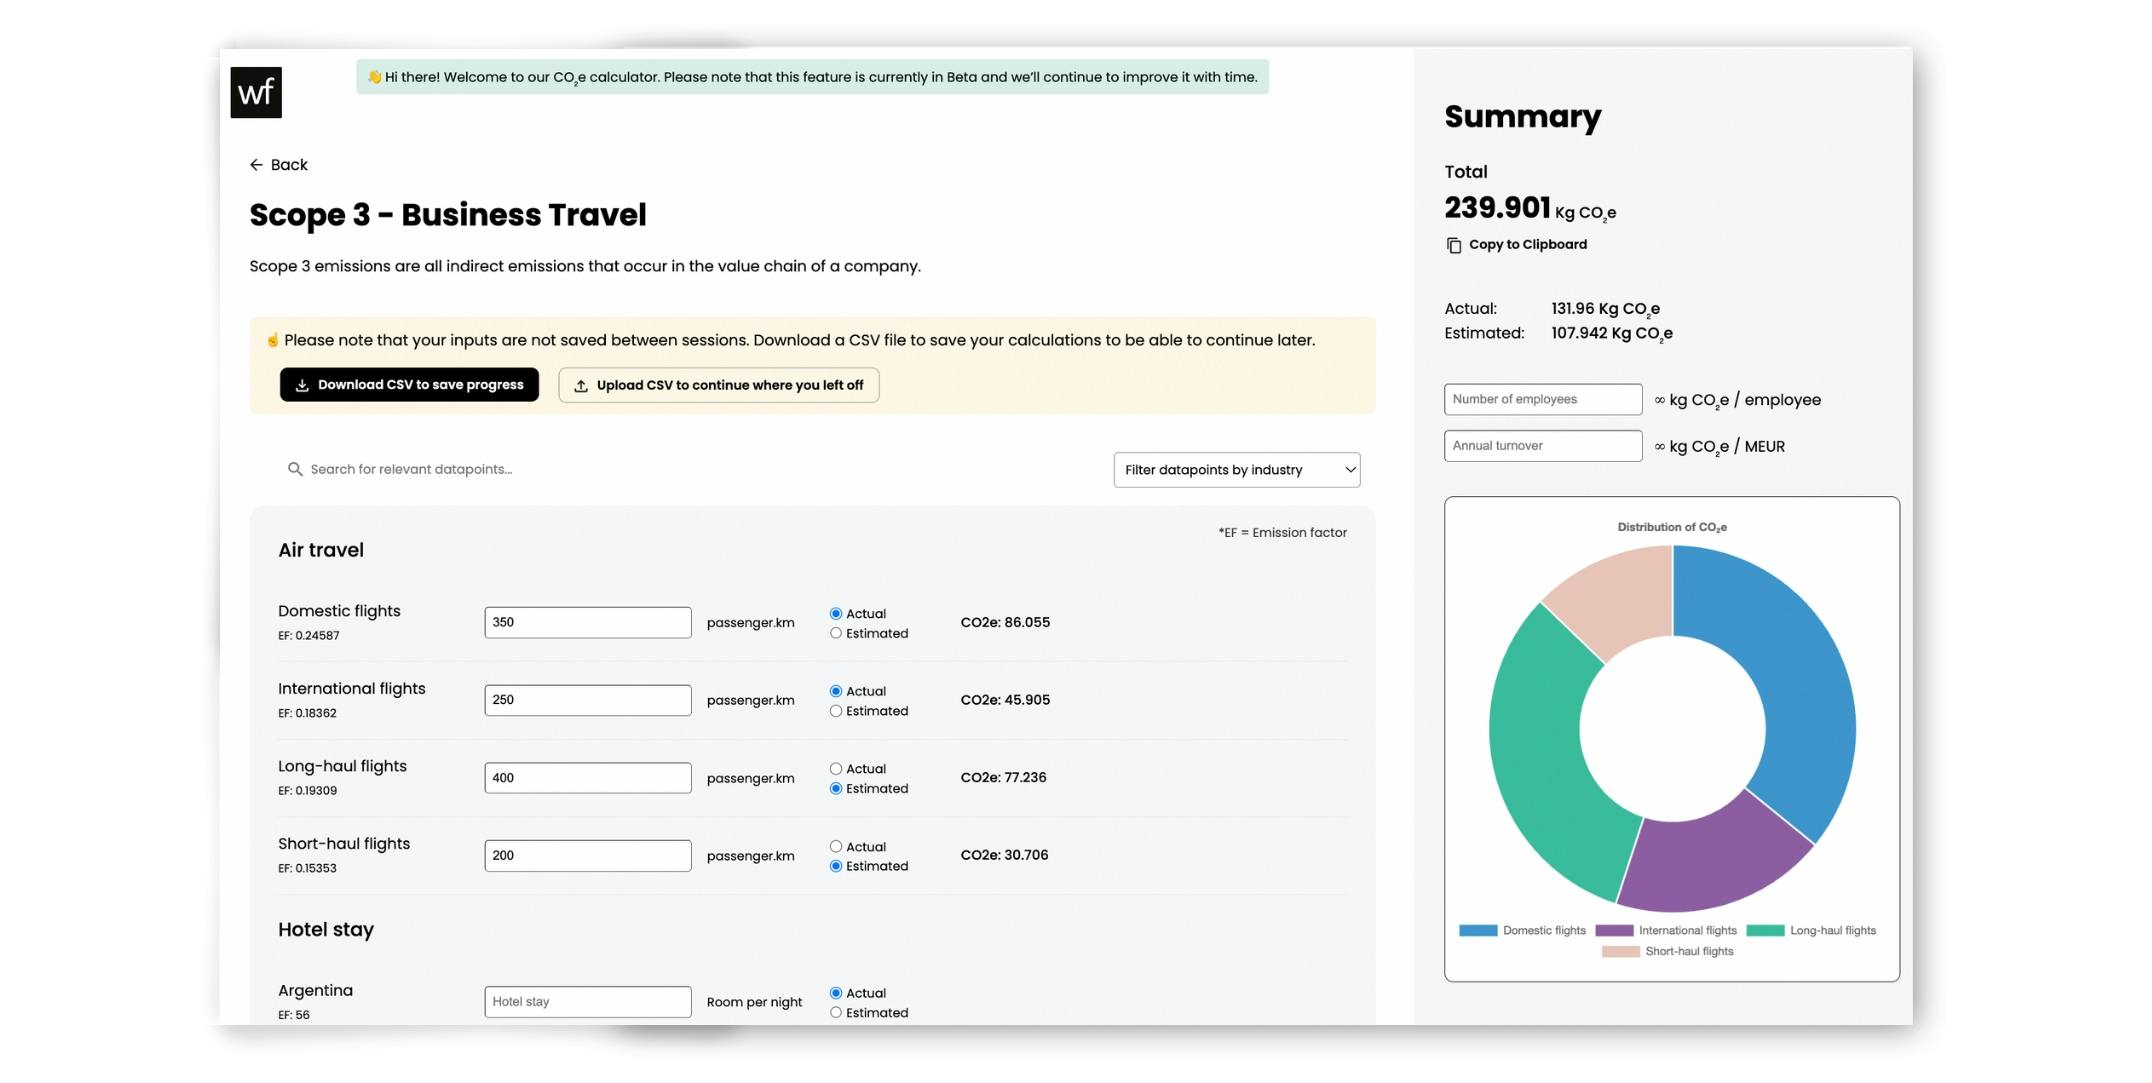Click the upload icon beside Upload CSV

pos(581,384)
